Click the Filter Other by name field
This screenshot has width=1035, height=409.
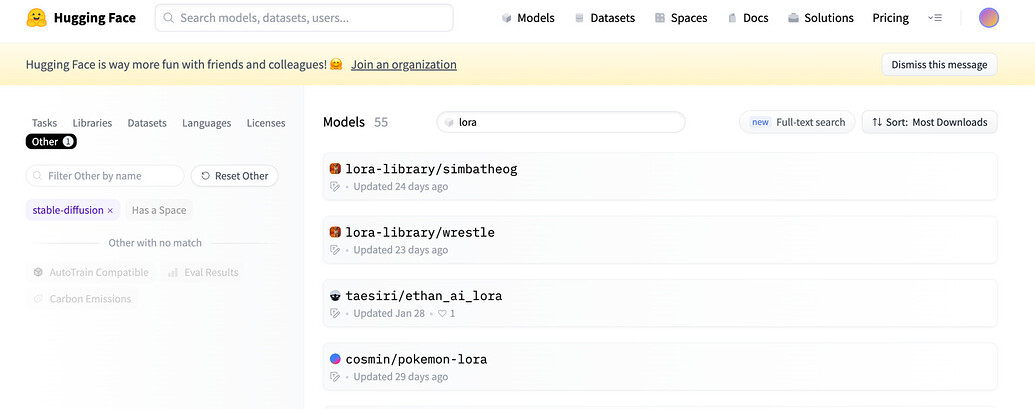pos(104,176)
